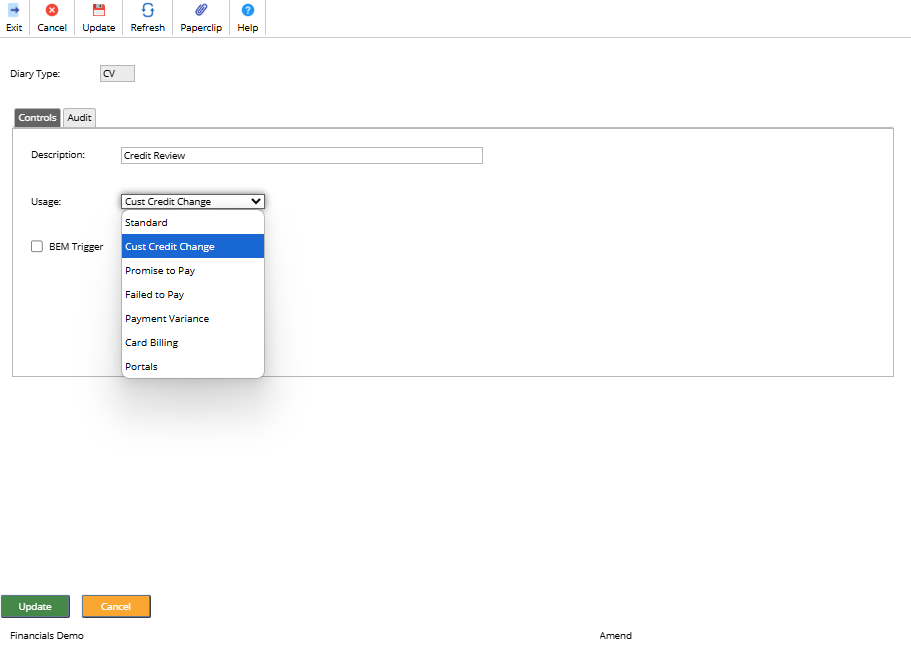Switch to the Audit tab
Image resolution: width=911 pixels, height=653 pixels.
79,117
